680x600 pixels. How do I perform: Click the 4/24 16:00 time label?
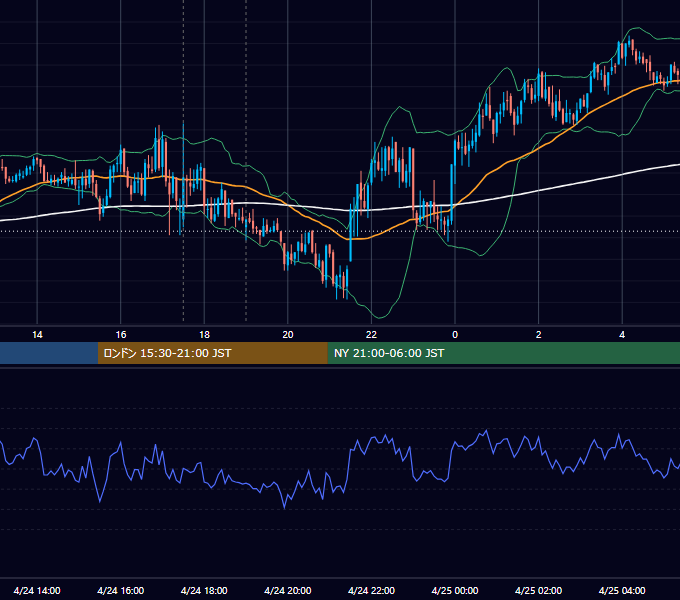point(121,590)
